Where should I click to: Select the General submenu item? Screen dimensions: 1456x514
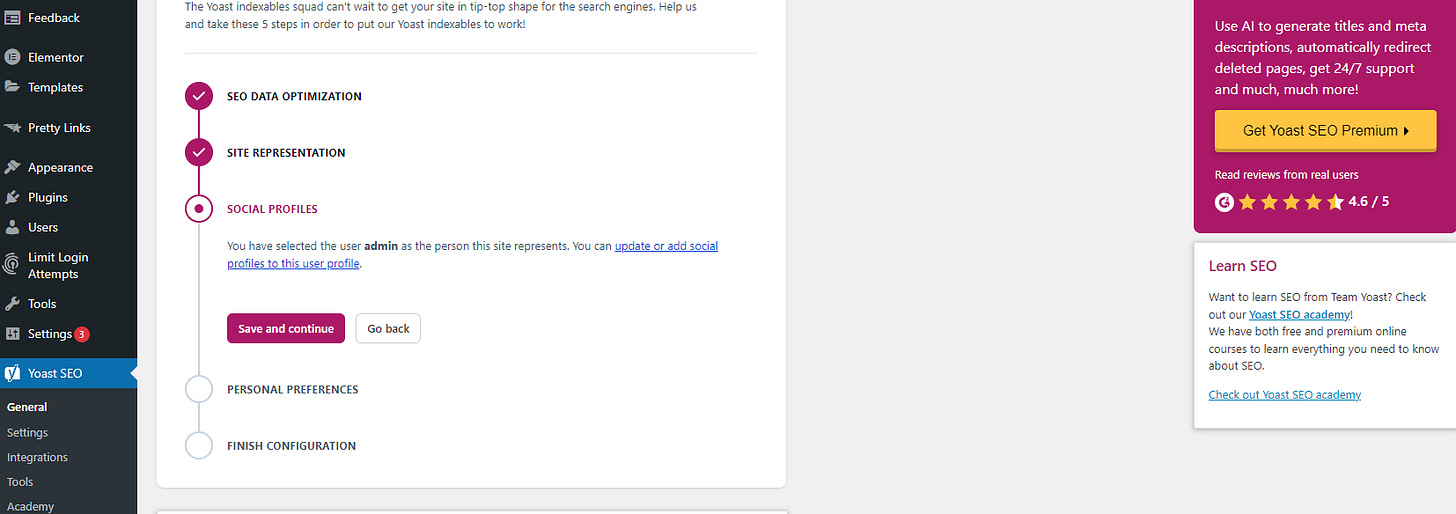point(27,407)
